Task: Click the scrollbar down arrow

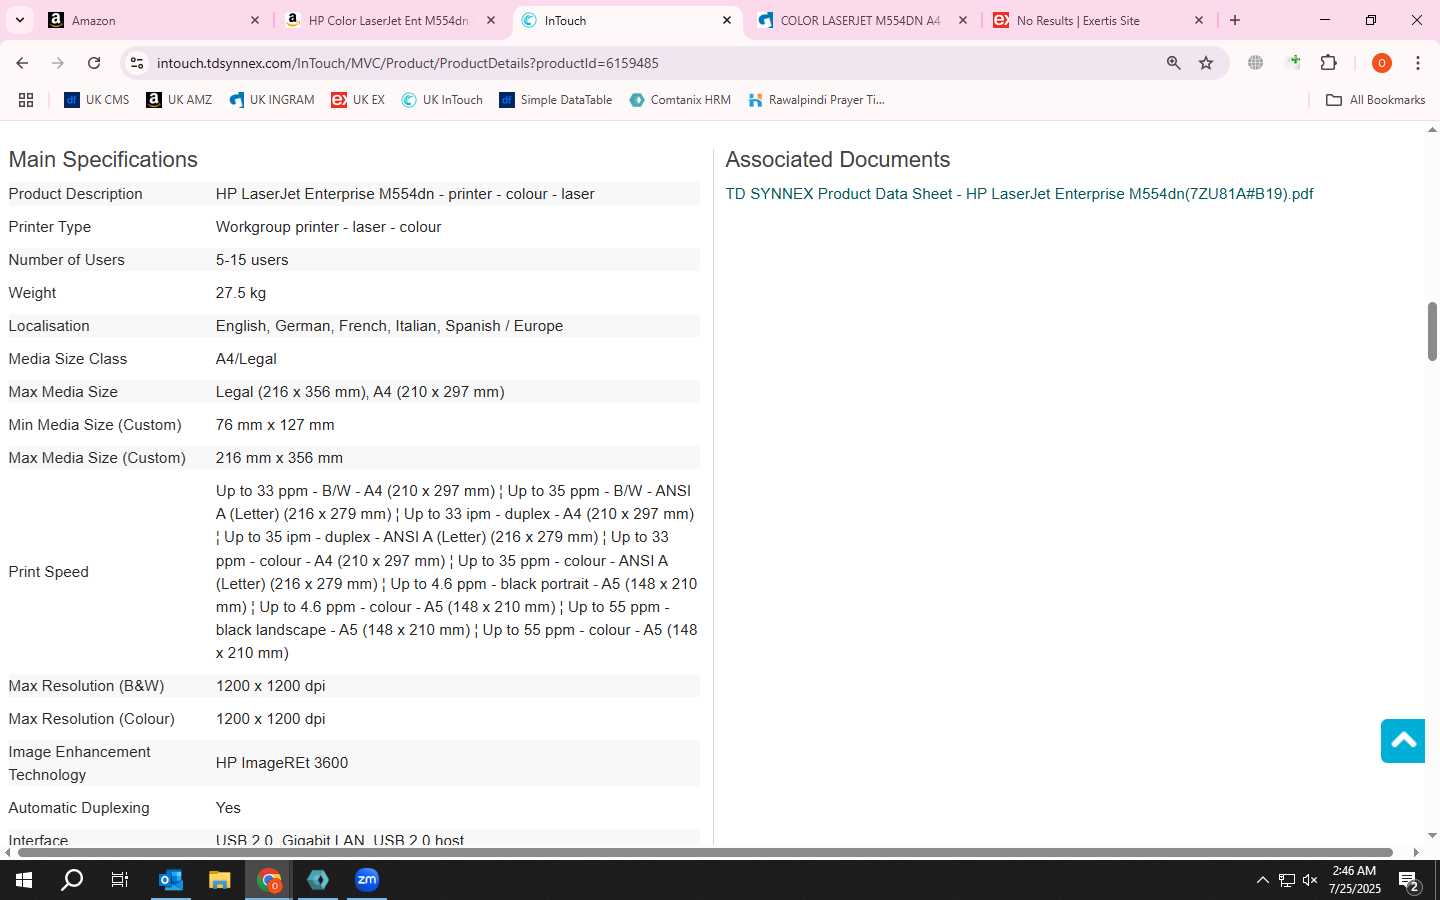Action: 1432,836
